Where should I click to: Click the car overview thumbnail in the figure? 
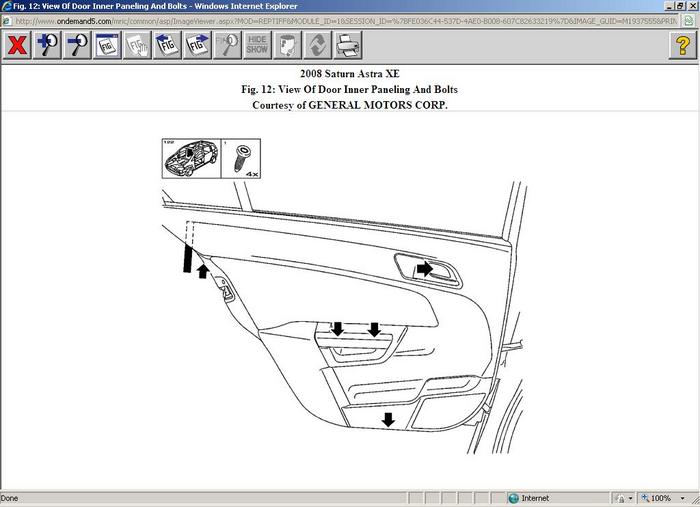coord(192,158)
